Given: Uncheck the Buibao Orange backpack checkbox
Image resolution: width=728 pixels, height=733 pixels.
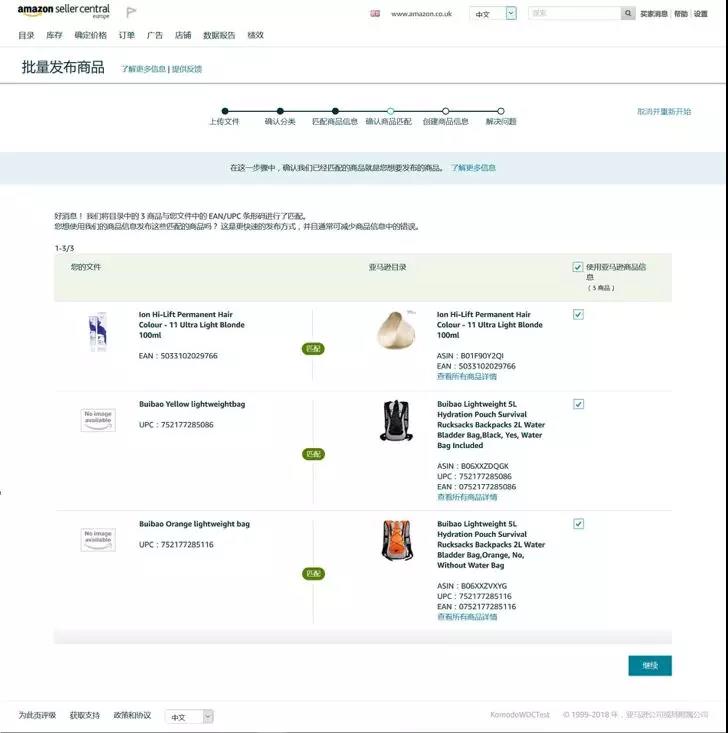Looking at the screenshot, I should pos(578,524).
